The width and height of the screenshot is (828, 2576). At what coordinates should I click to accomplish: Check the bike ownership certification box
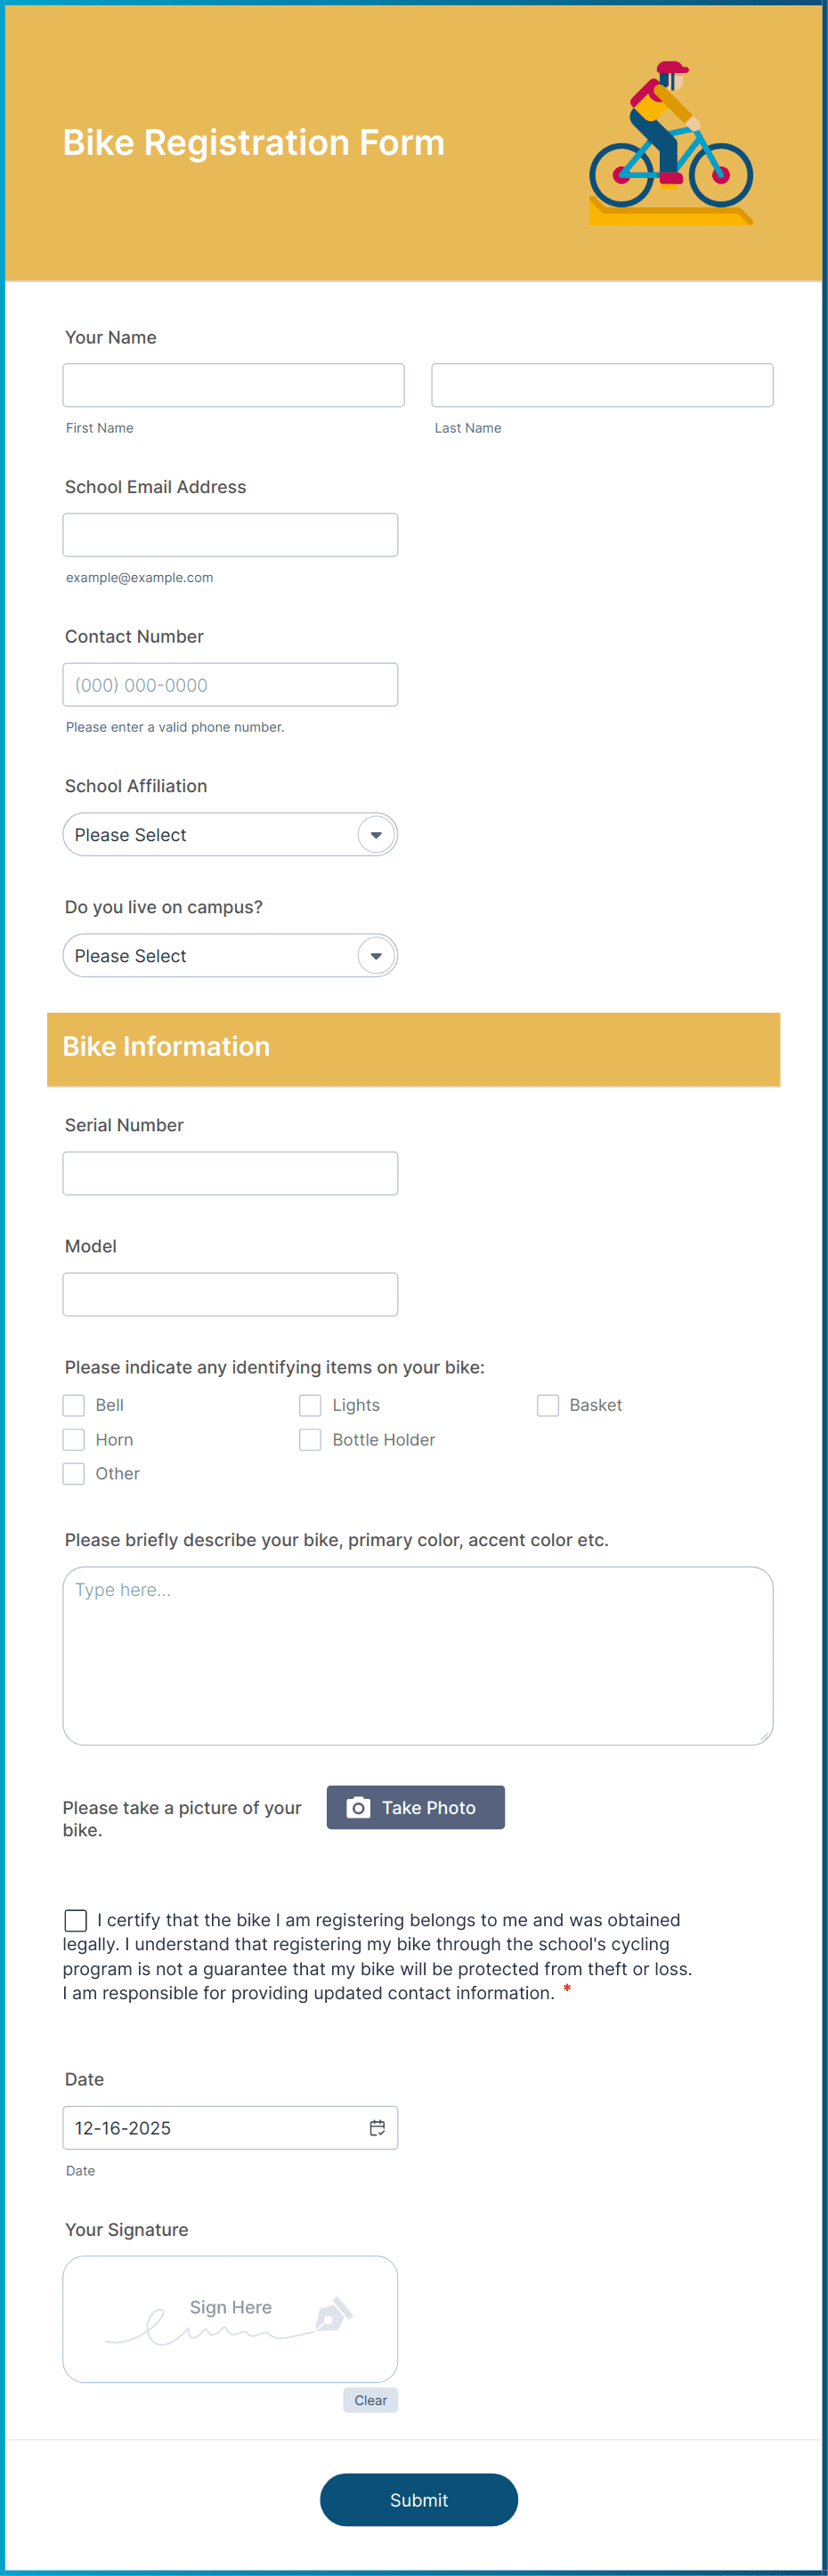[x=76, y=1920]
